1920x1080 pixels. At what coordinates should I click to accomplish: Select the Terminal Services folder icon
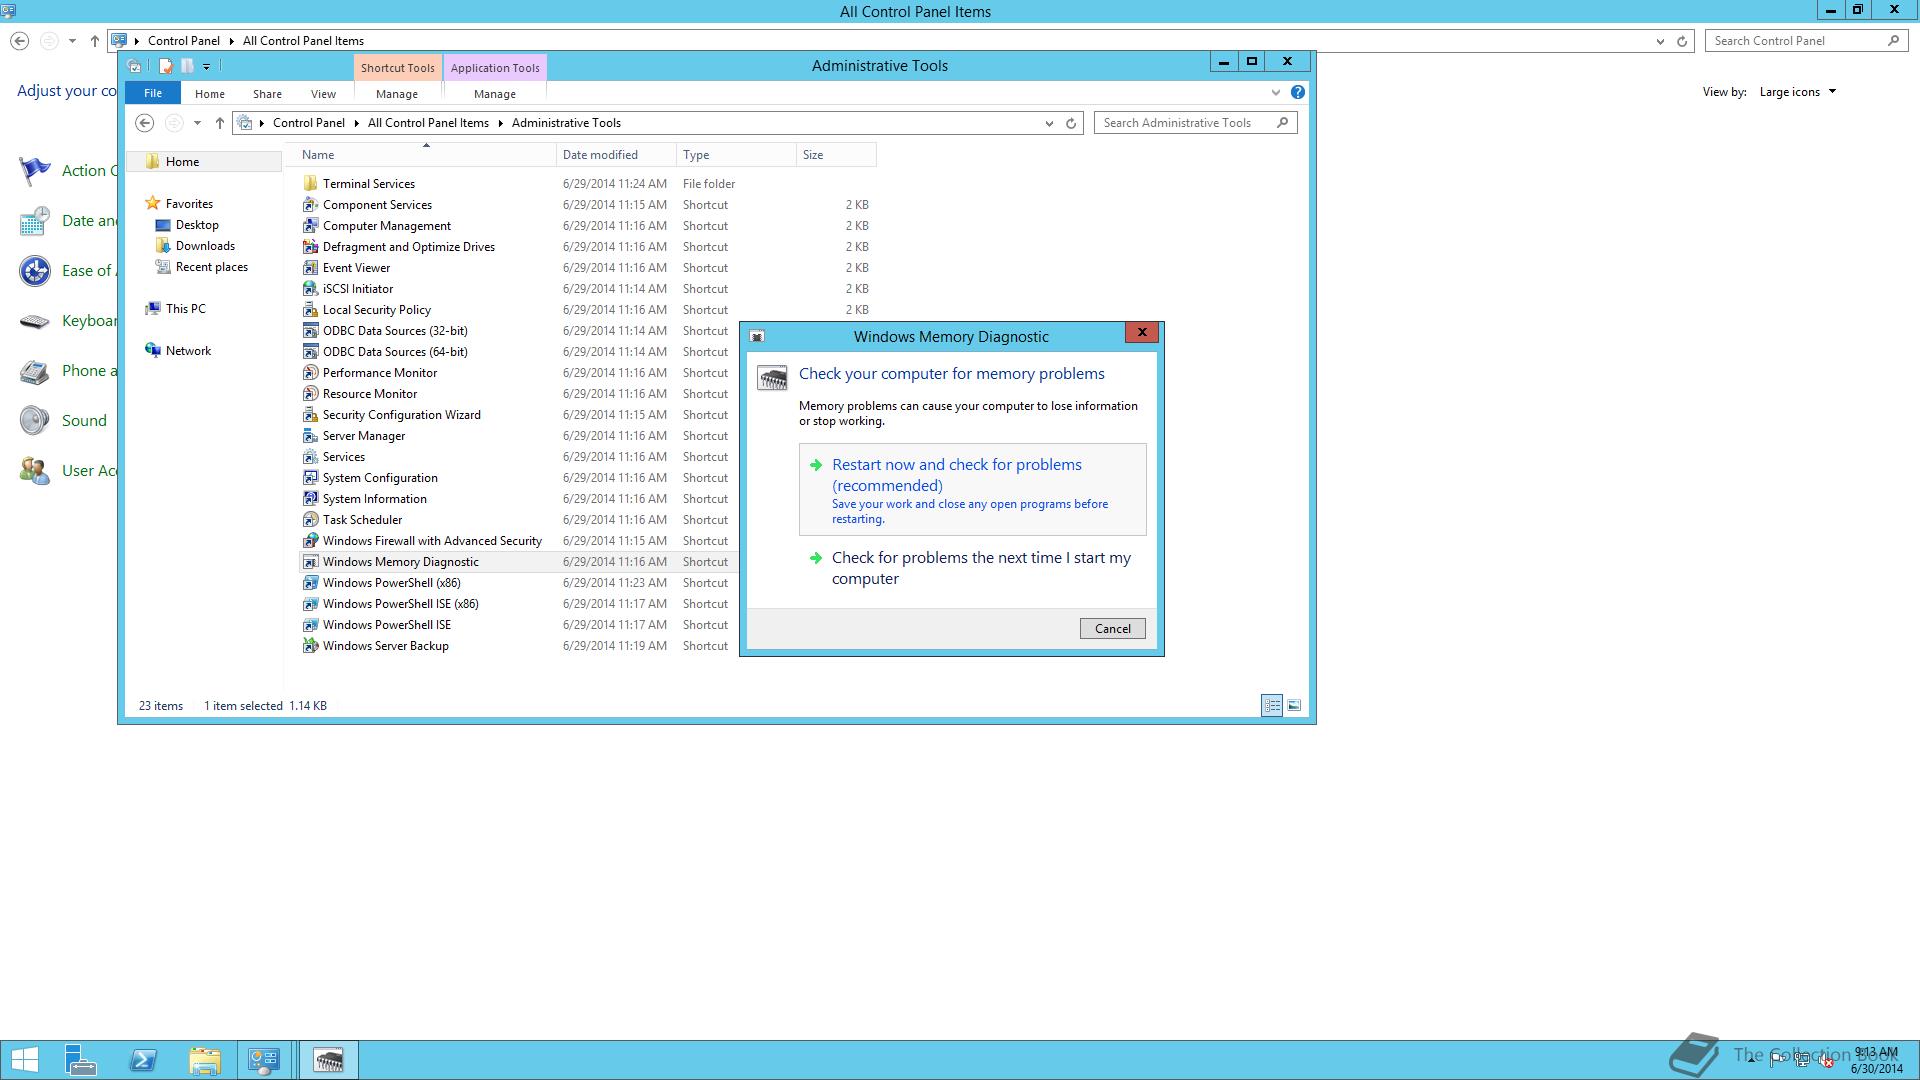point(310,184)
